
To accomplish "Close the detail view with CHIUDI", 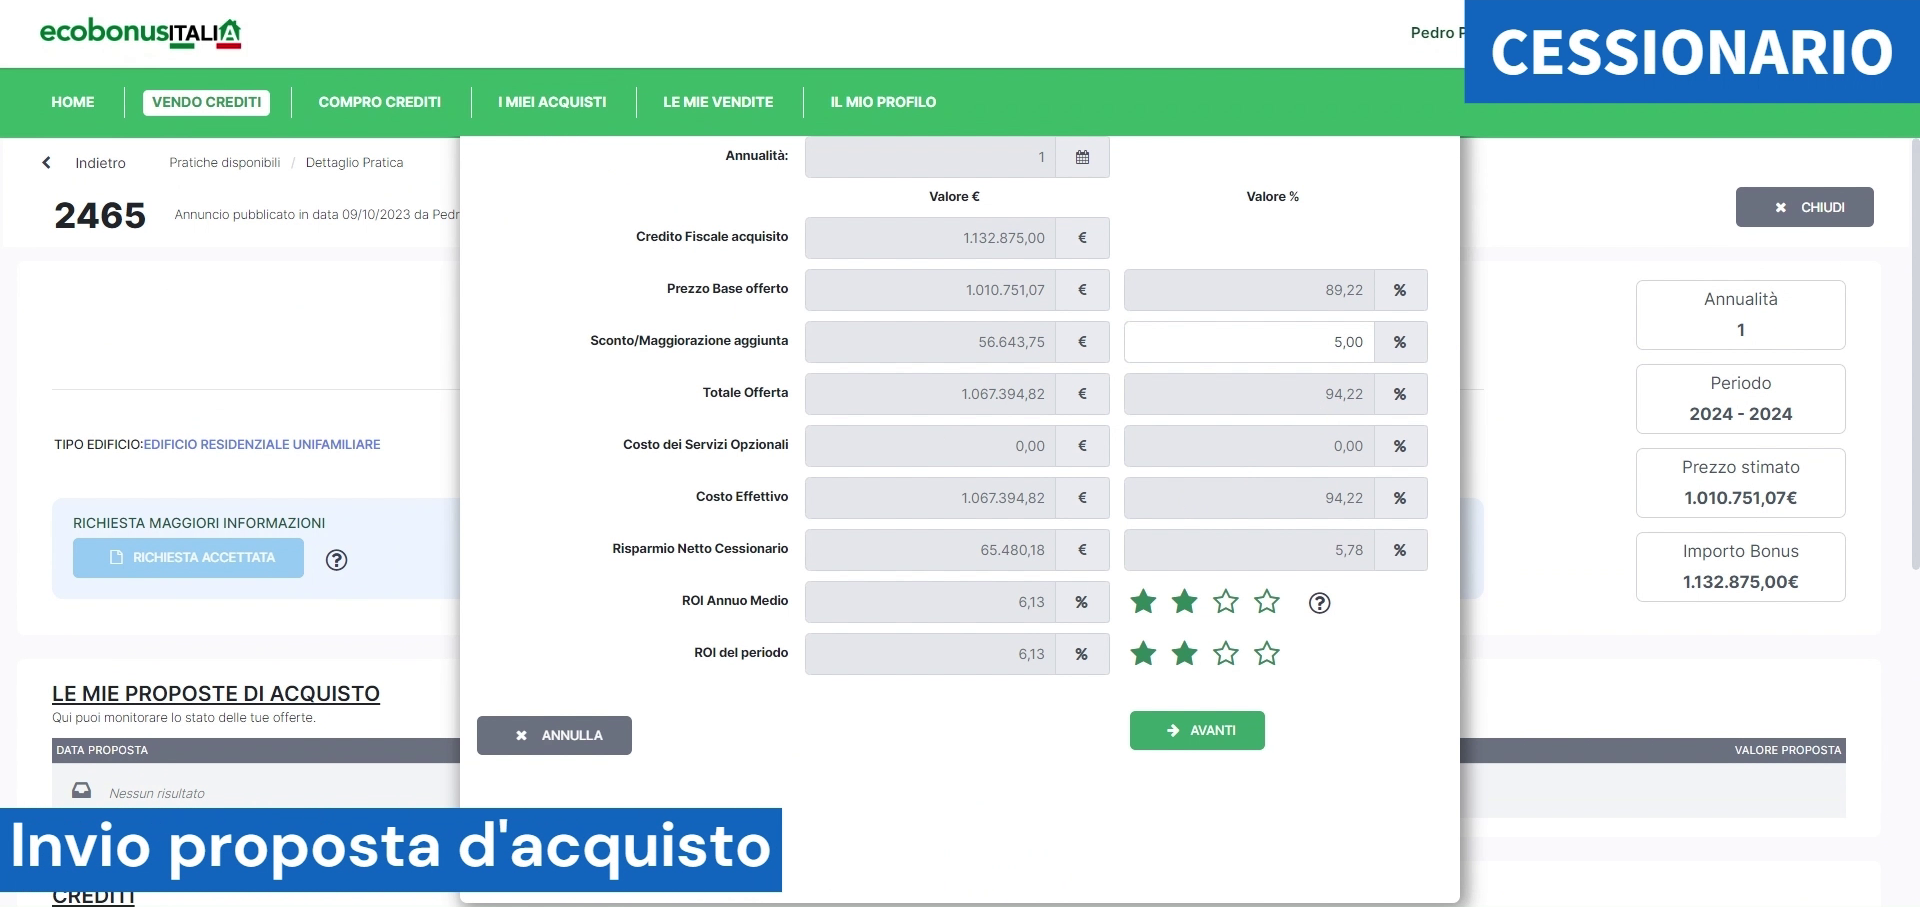I will (1804, 207).
